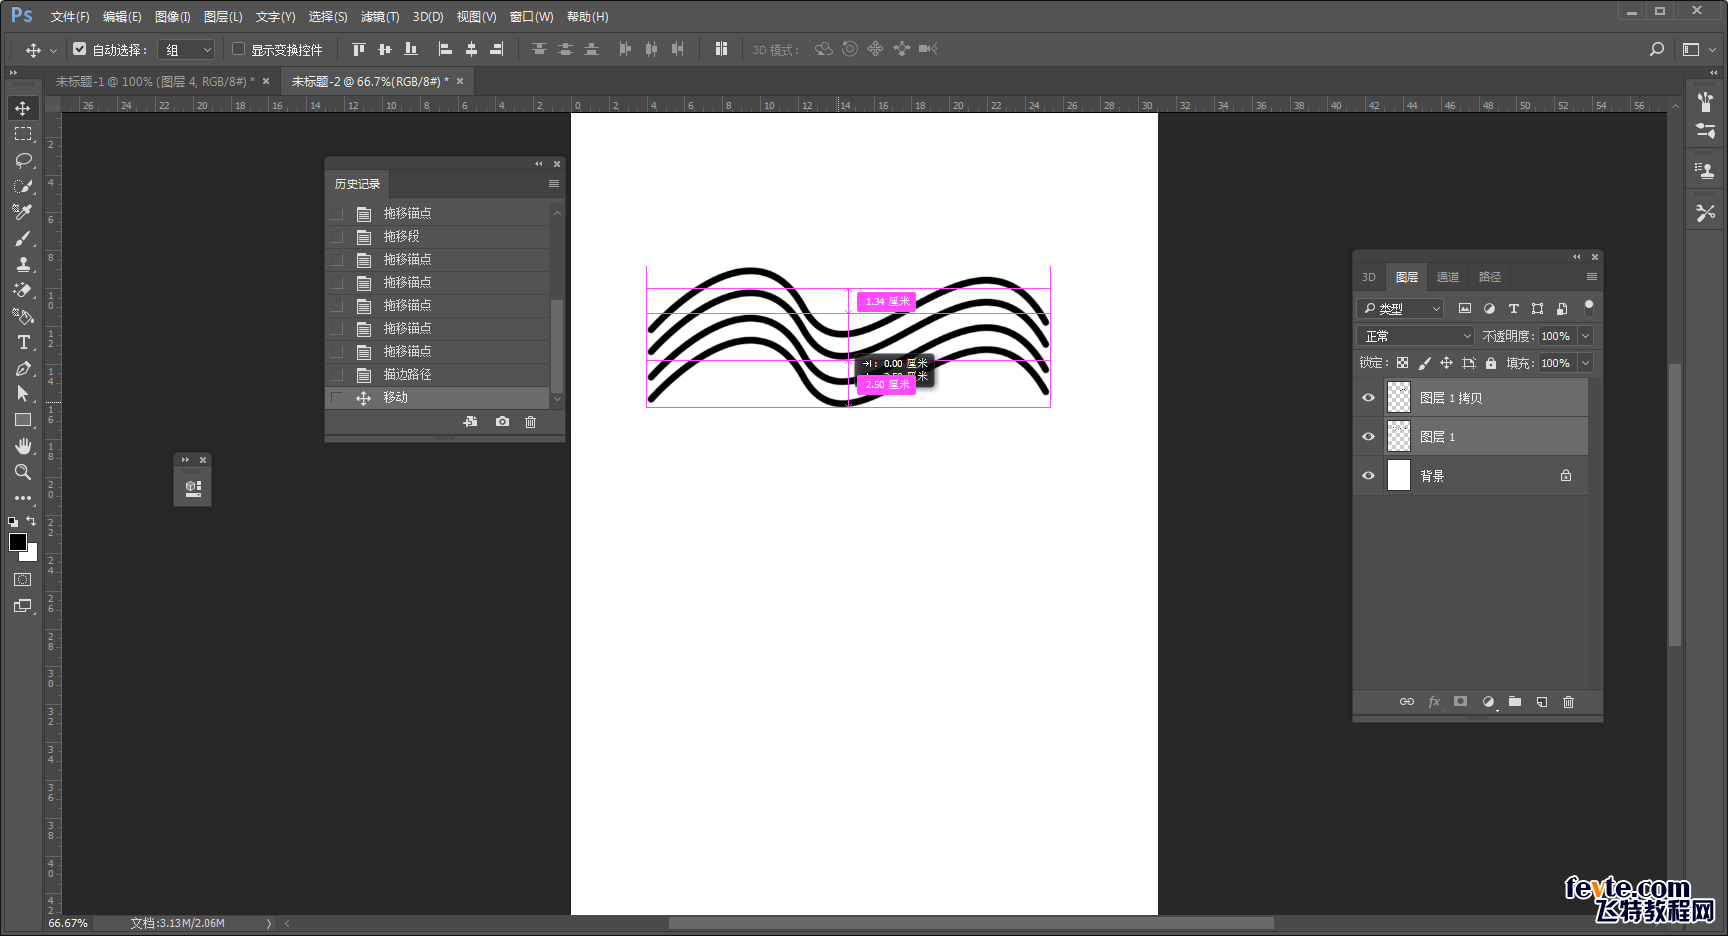Viewport: 1728px width, 936px height.
Task: Align horizontal centers in options bar
Action: pyautogui.click(x=471, y=49)
